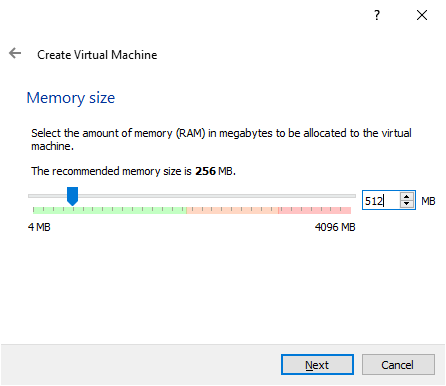The width and height of the screenshot is (446, 386).
Task: Focus the memory field showing 512
Action: coord(381,200)
